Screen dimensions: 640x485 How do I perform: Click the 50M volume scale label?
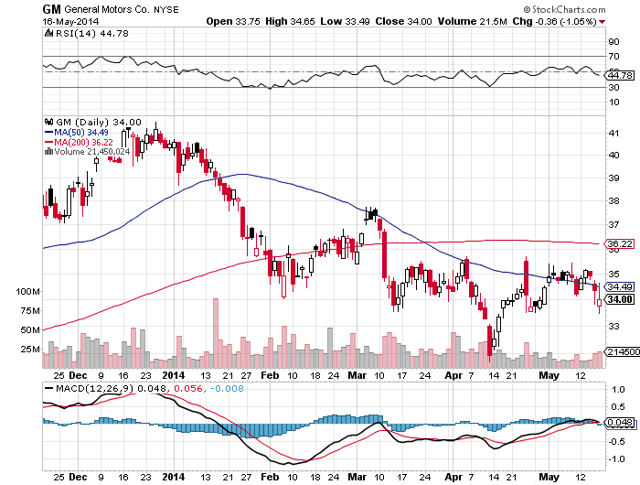coord(31,330)
